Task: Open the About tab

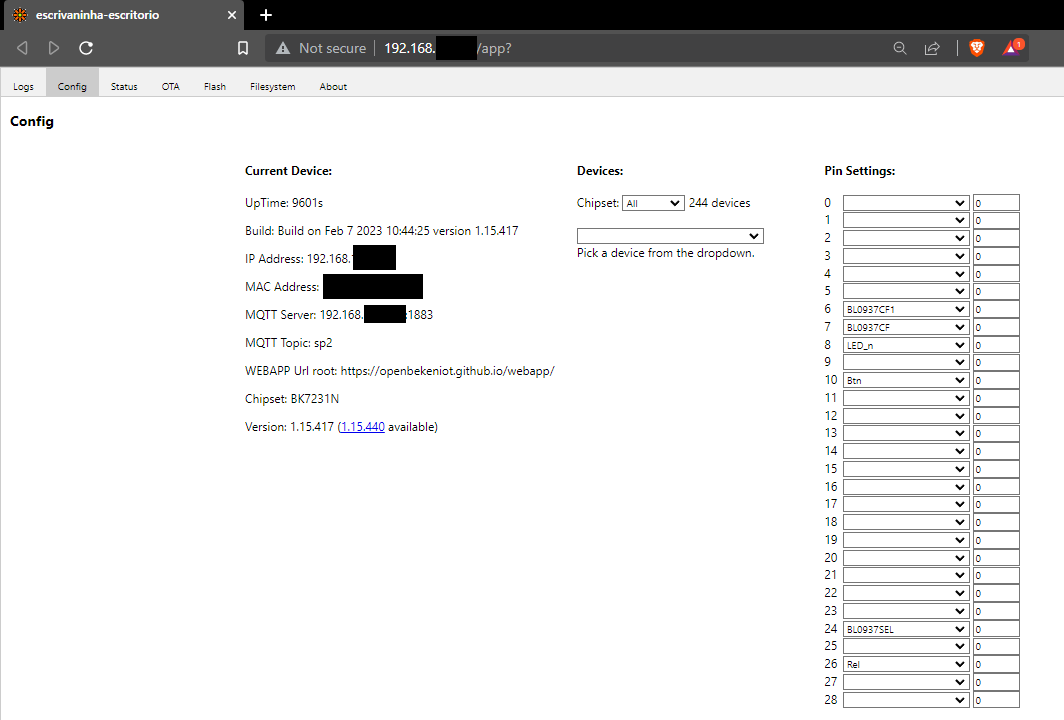Action: 333,86
